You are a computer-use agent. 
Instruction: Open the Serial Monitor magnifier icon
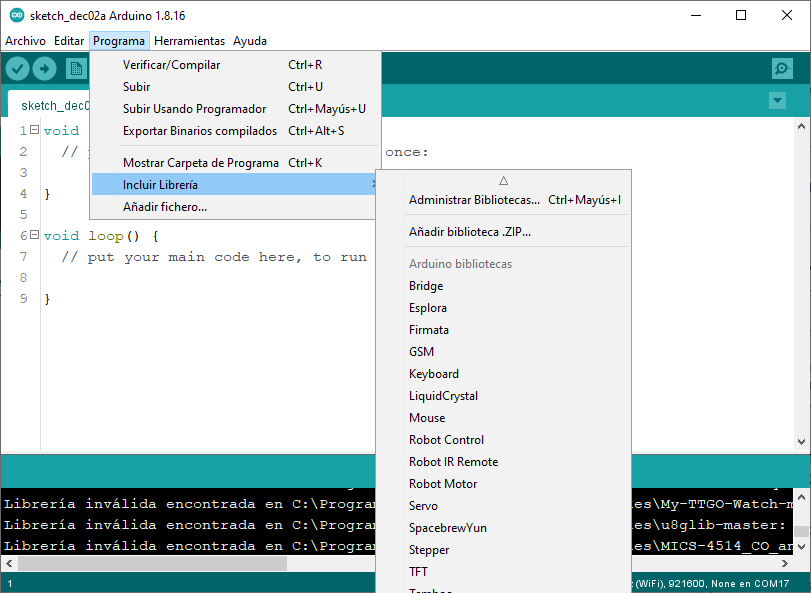[782, 68]
